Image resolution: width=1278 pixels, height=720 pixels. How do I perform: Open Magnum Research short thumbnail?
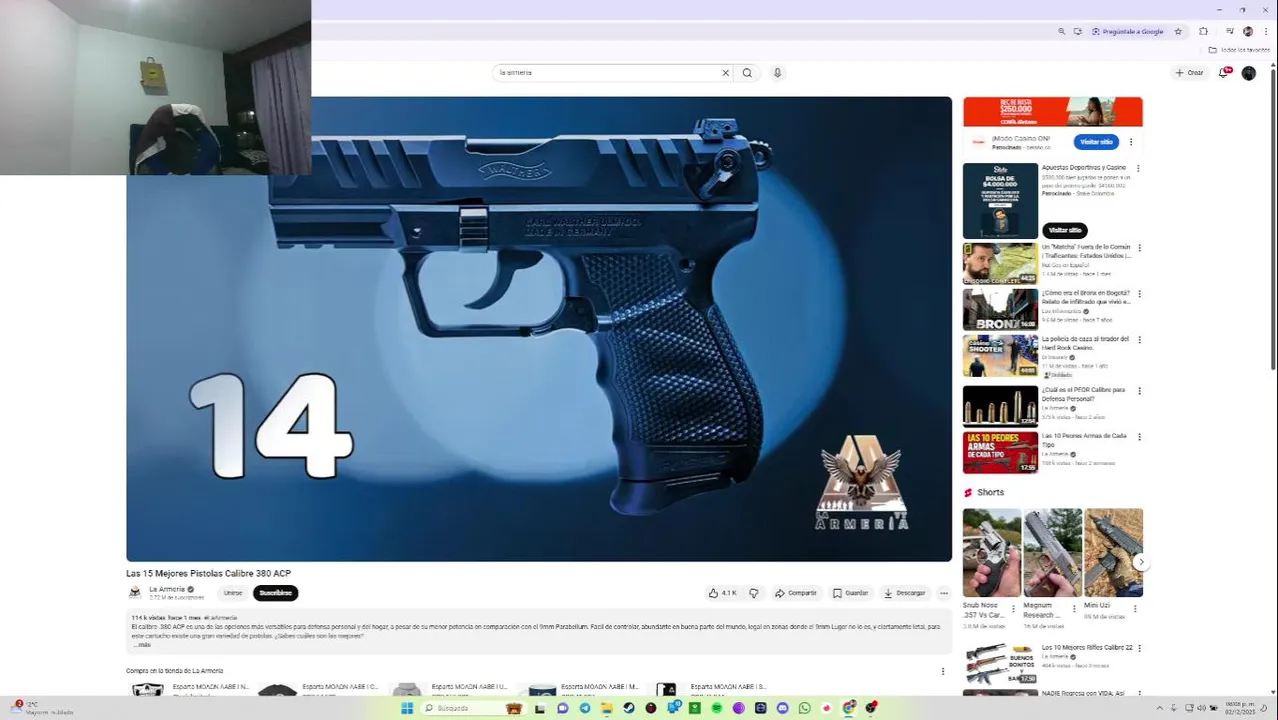pos(1053,553)
